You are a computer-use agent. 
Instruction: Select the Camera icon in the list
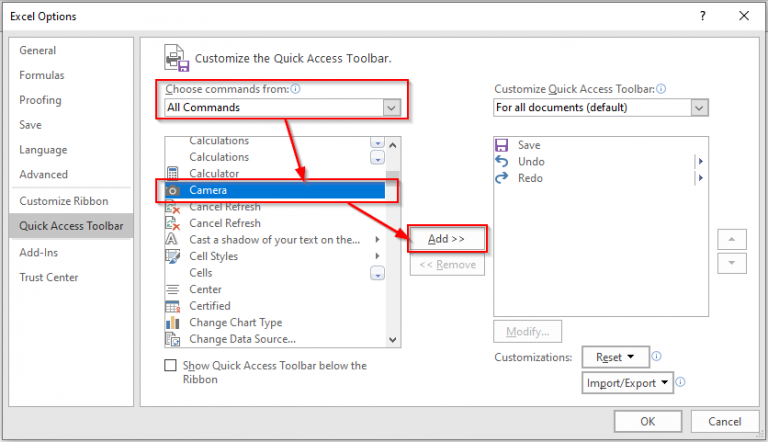(172, 190)
